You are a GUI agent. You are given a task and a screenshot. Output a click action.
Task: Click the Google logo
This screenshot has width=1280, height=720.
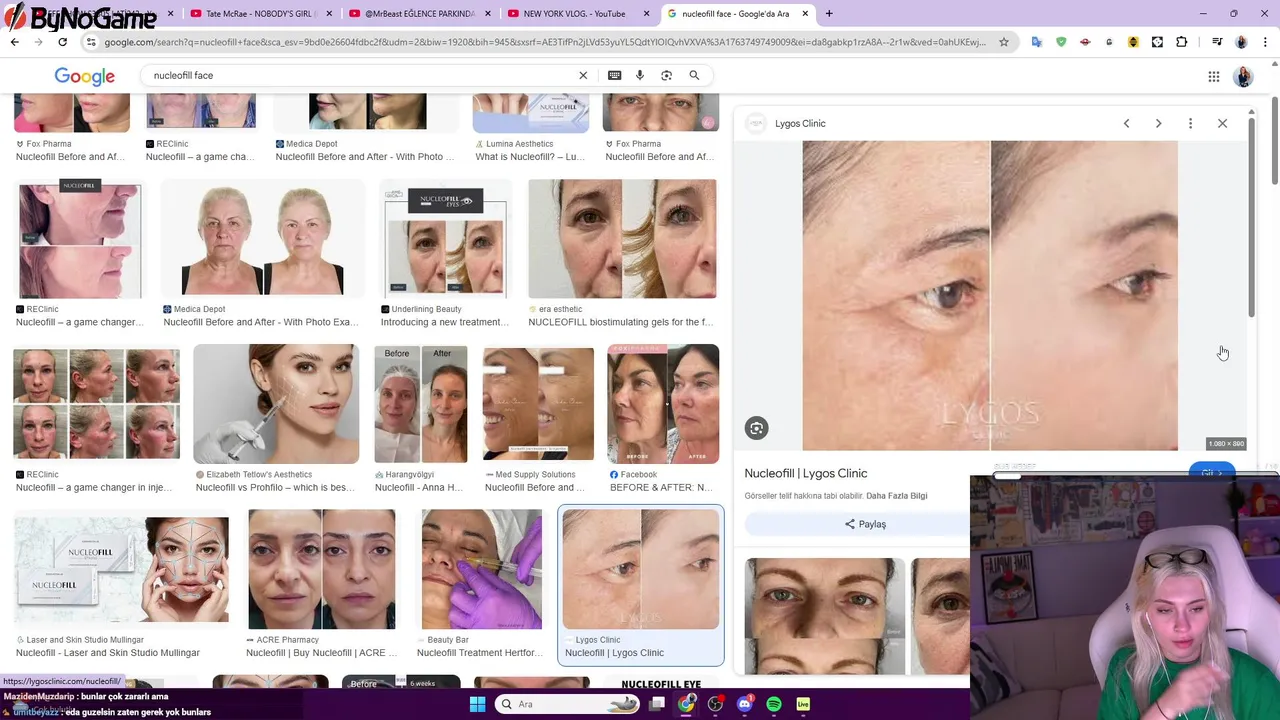click(x=84, y=76)
